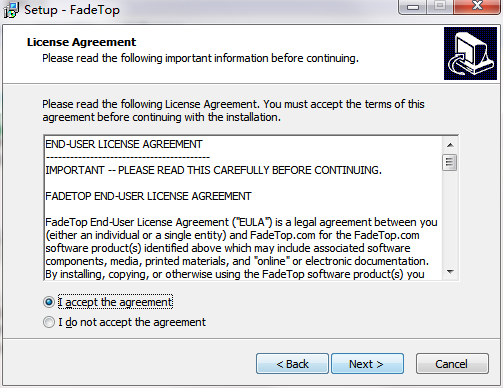This screenshot has height=388, width=503.
Task: Go back with the '< Back' button
Action: [292, 364]
